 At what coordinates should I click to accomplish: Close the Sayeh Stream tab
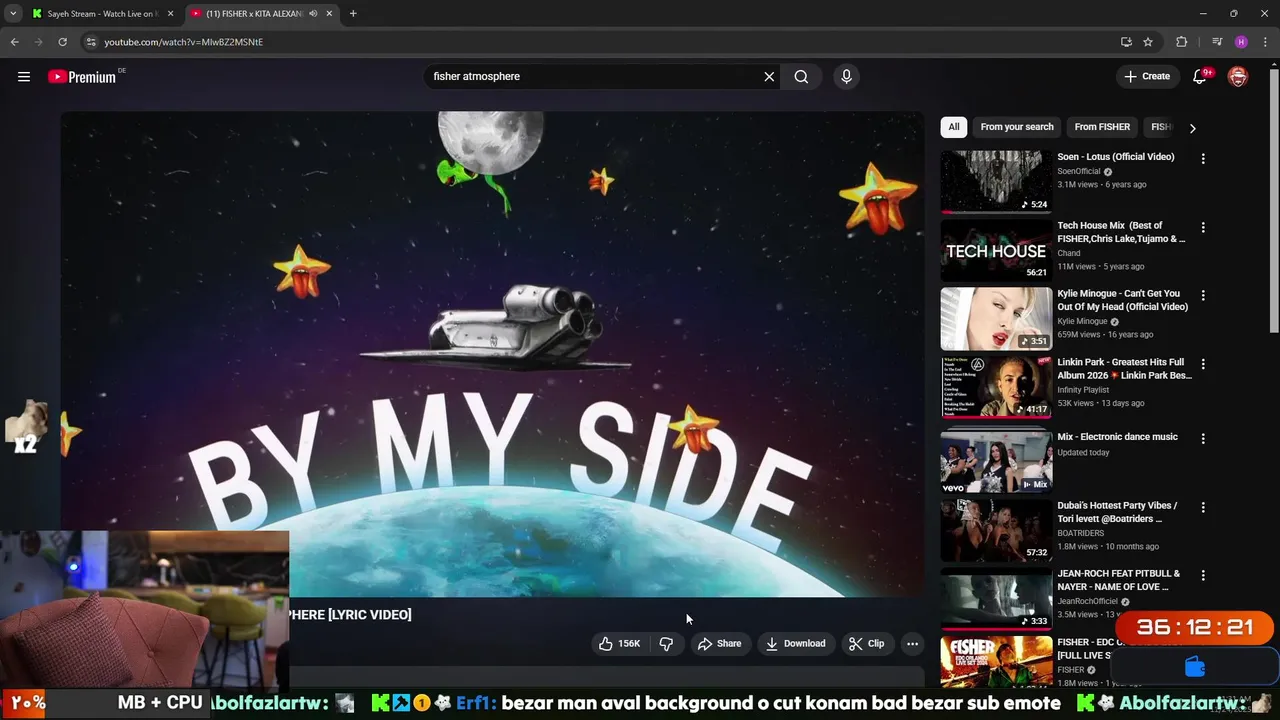170,14
